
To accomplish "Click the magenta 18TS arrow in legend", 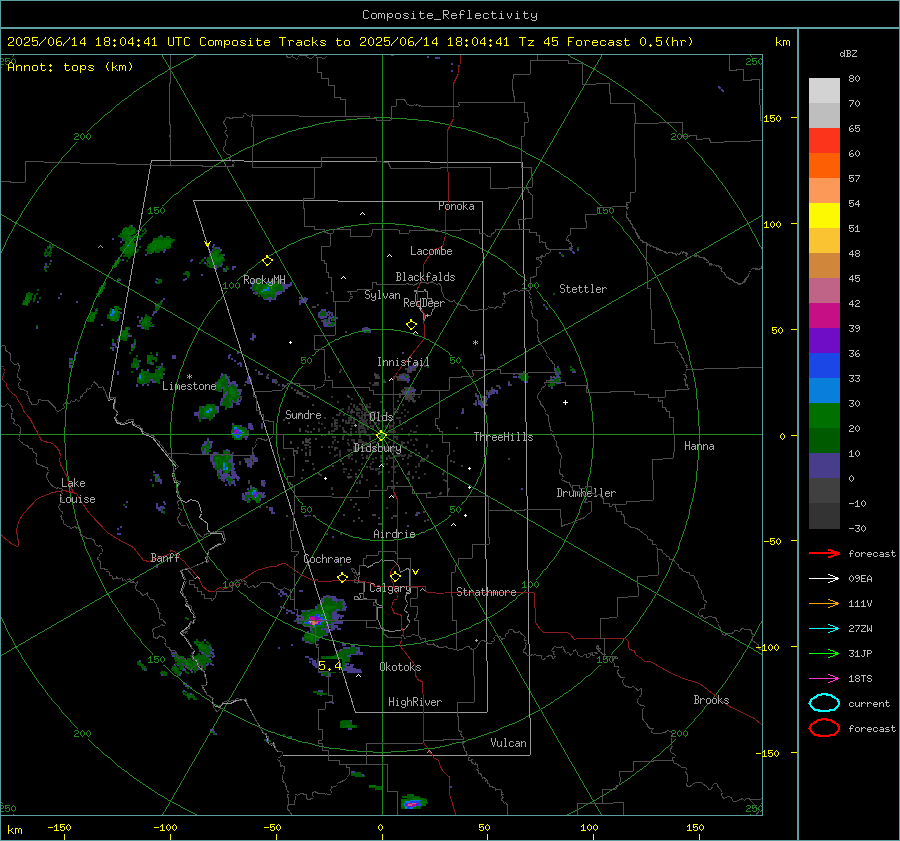I will (824, 679).
